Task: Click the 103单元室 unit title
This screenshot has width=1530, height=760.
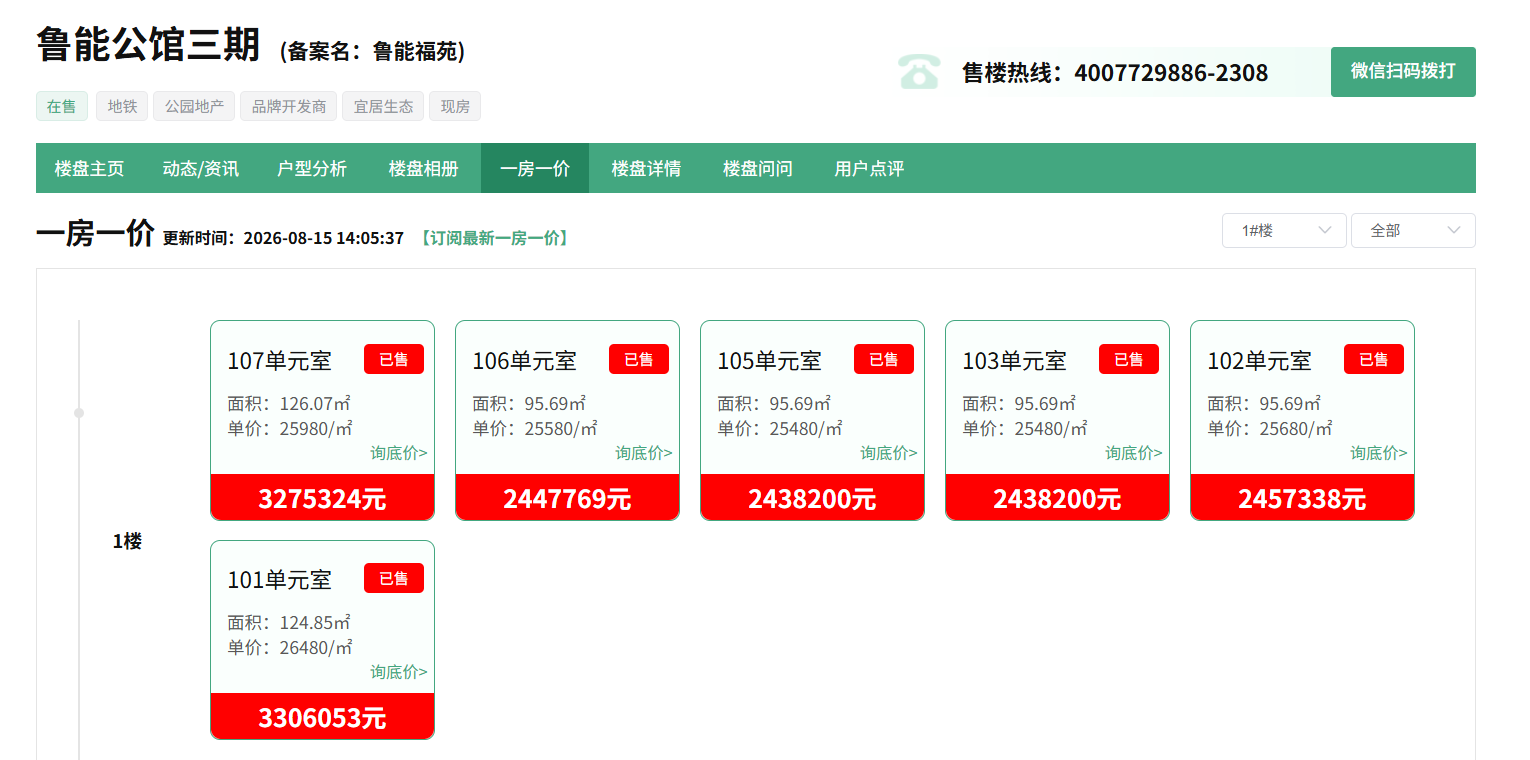Action: 1015,360
